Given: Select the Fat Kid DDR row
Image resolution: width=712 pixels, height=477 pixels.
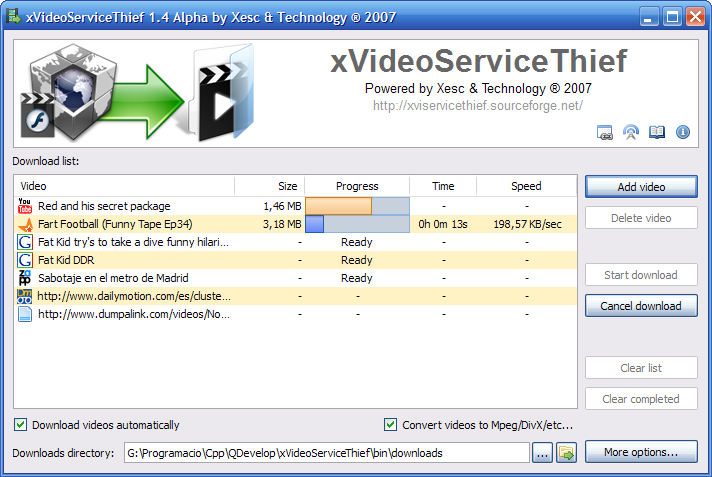Looking at the screenshot, I should pyautogui.click(x=295, y=260).
